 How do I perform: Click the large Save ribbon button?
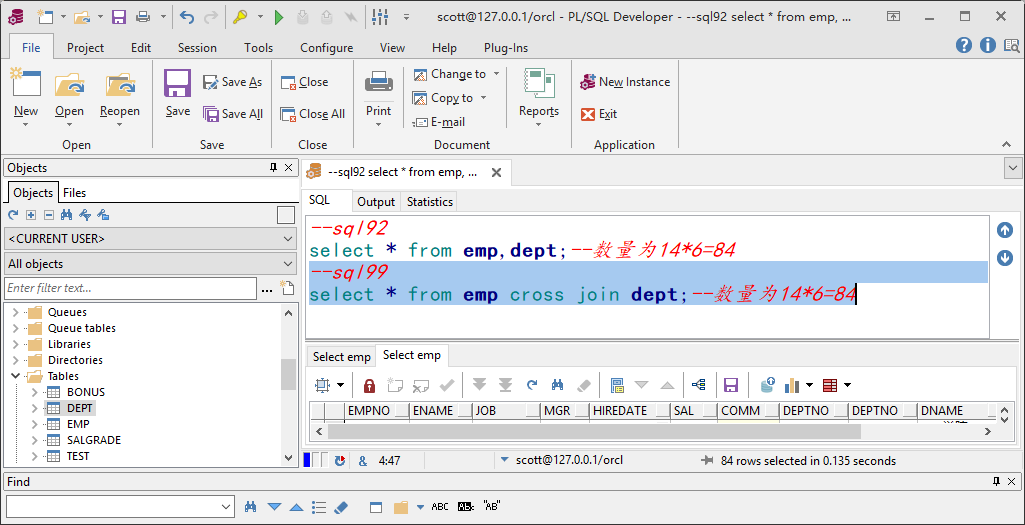(x=177, y=93)
